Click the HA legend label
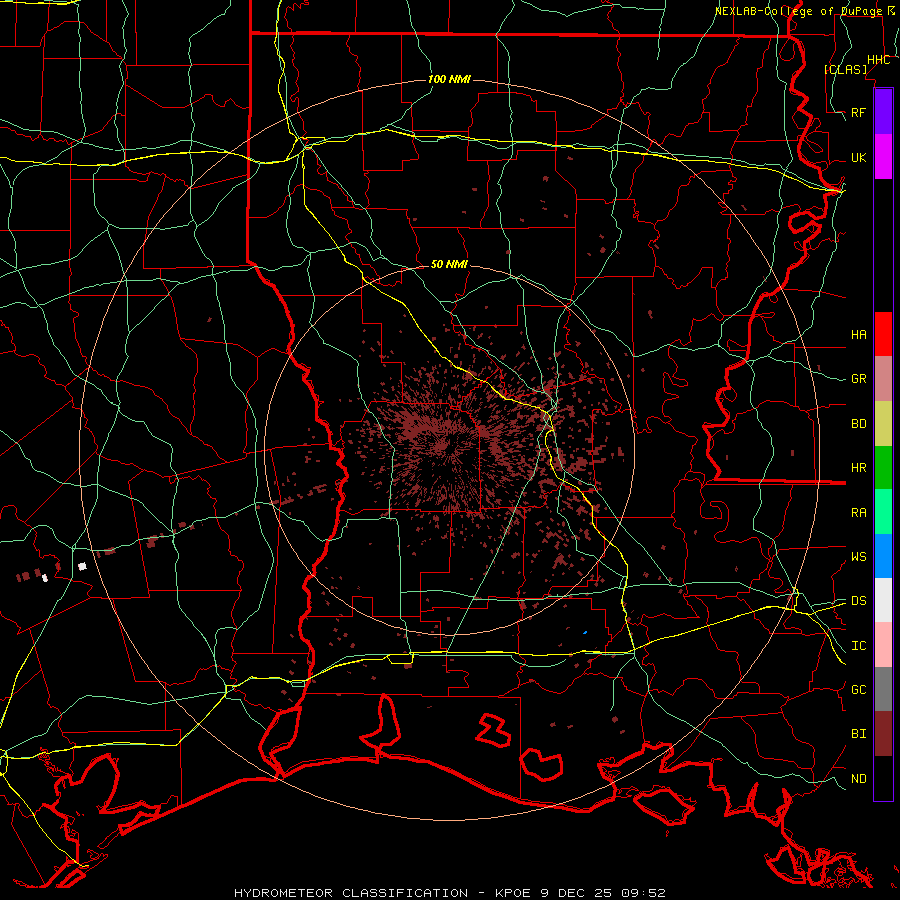The width and height of the screenshot is (900, 900). 859,334
